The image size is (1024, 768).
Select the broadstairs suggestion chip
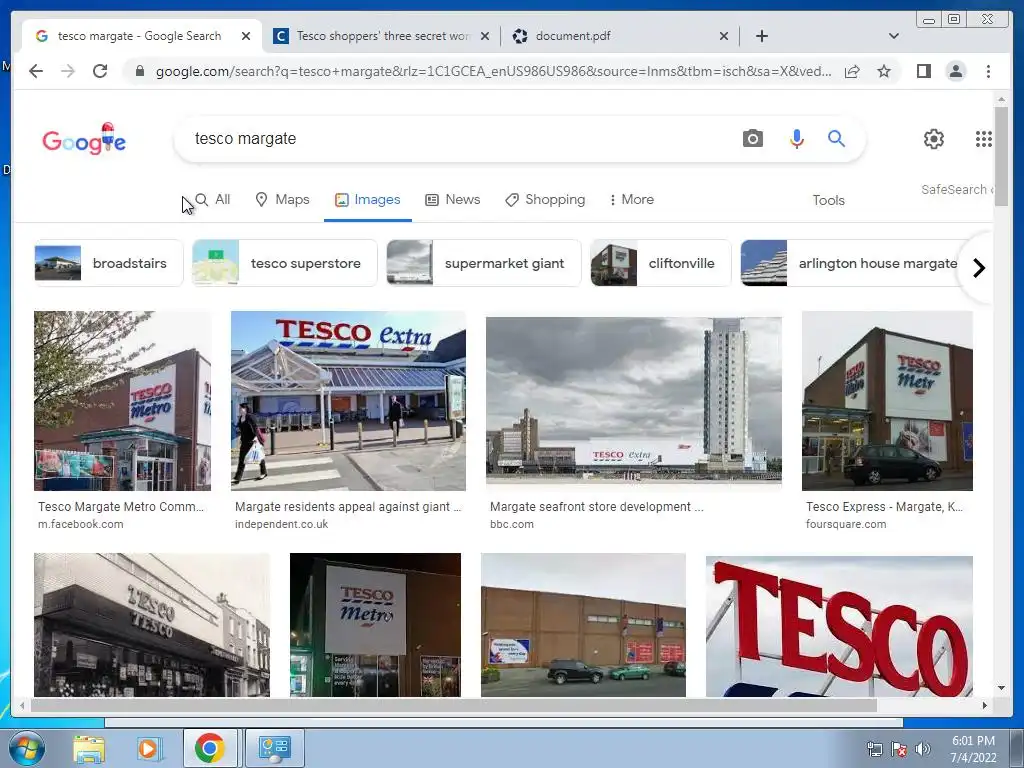point(108,263)
